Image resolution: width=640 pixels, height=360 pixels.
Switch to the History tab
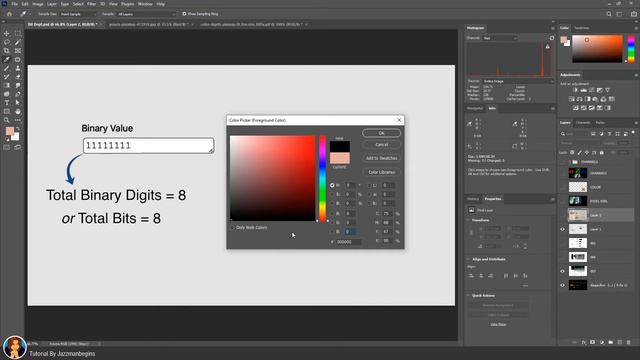[473, 199]
